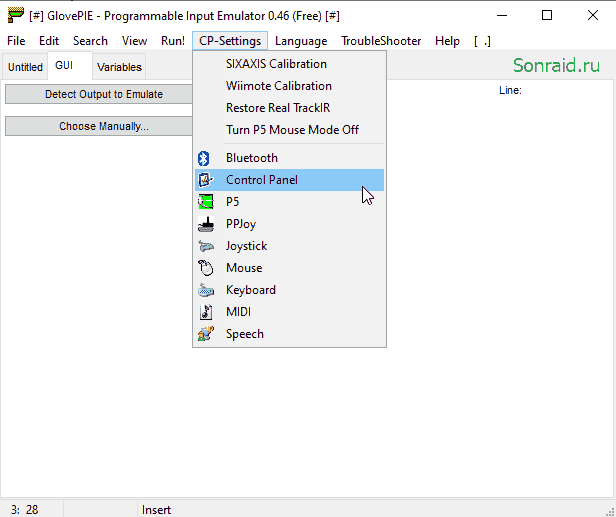
Task: Click the Line: label
Action: 510,90
